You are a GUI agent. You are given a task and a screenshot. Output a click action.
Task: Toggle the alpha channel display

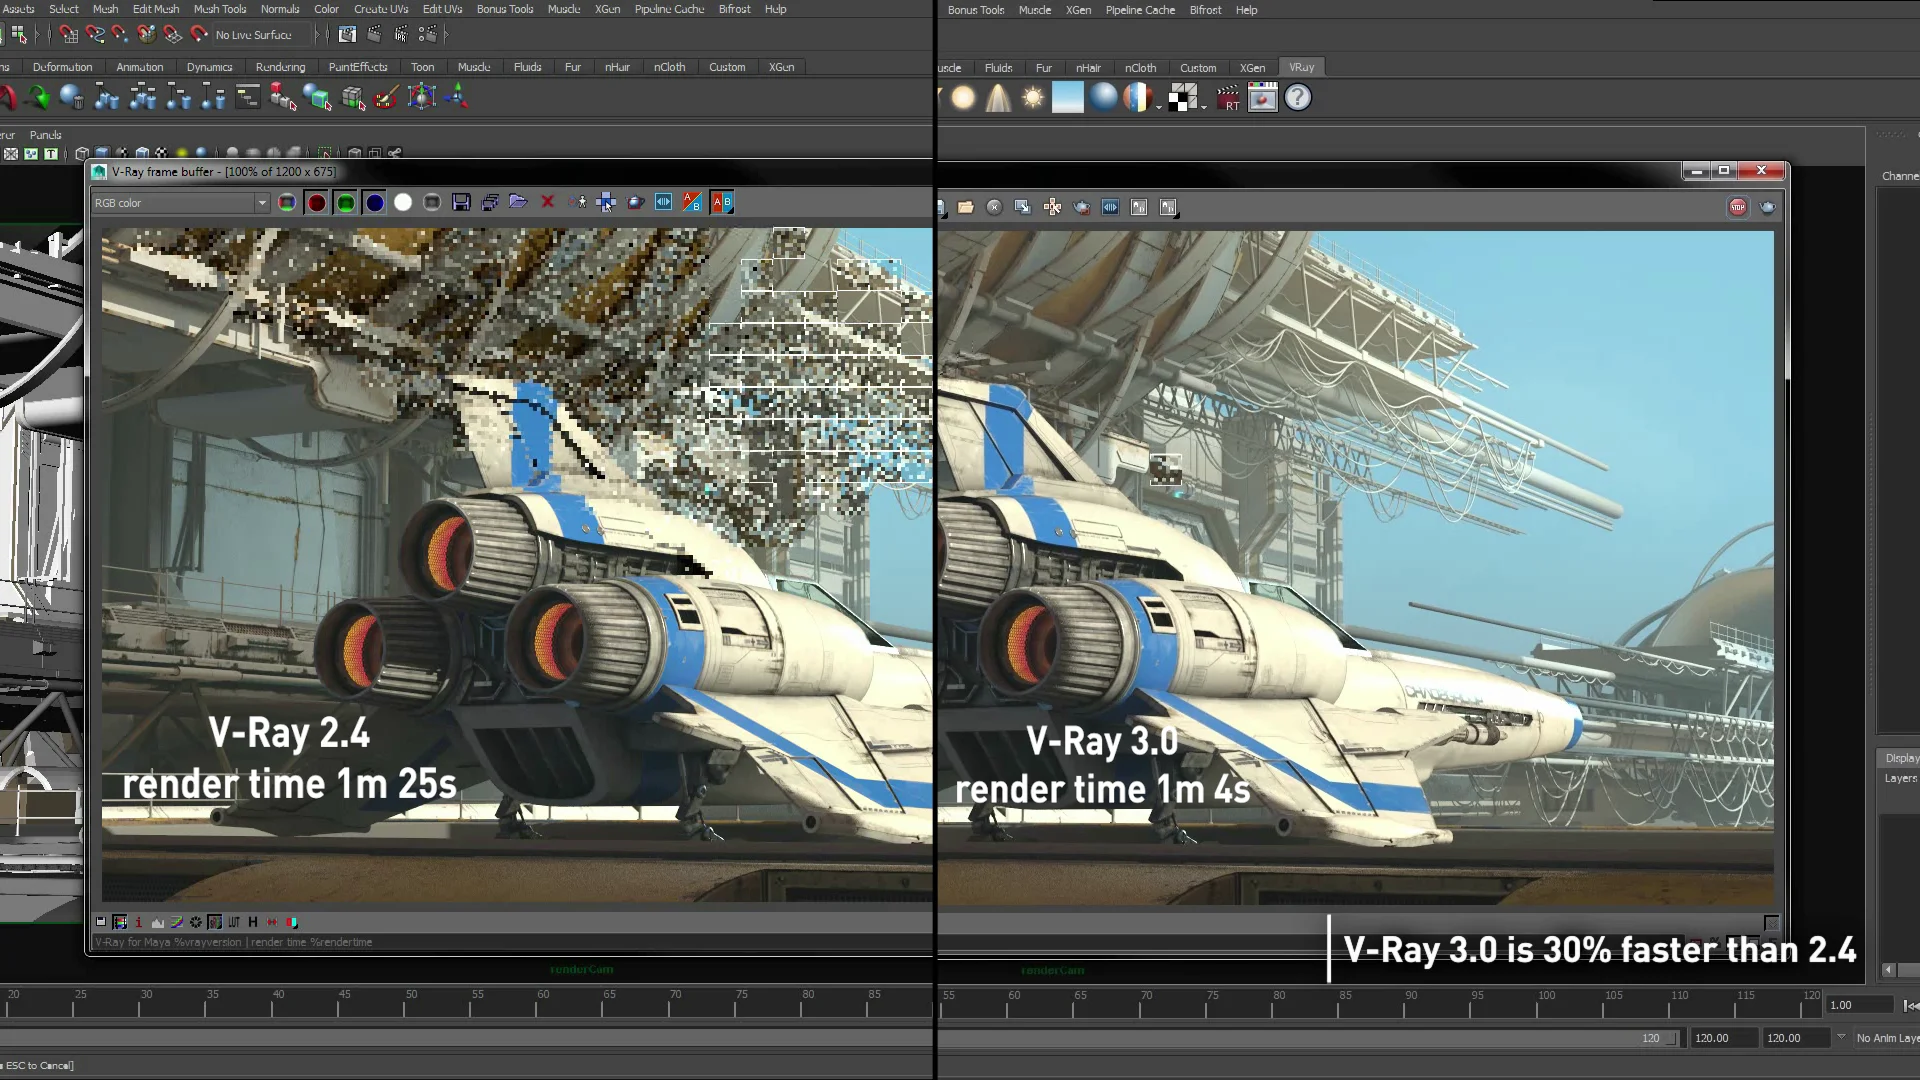click(x=402, y=202)
